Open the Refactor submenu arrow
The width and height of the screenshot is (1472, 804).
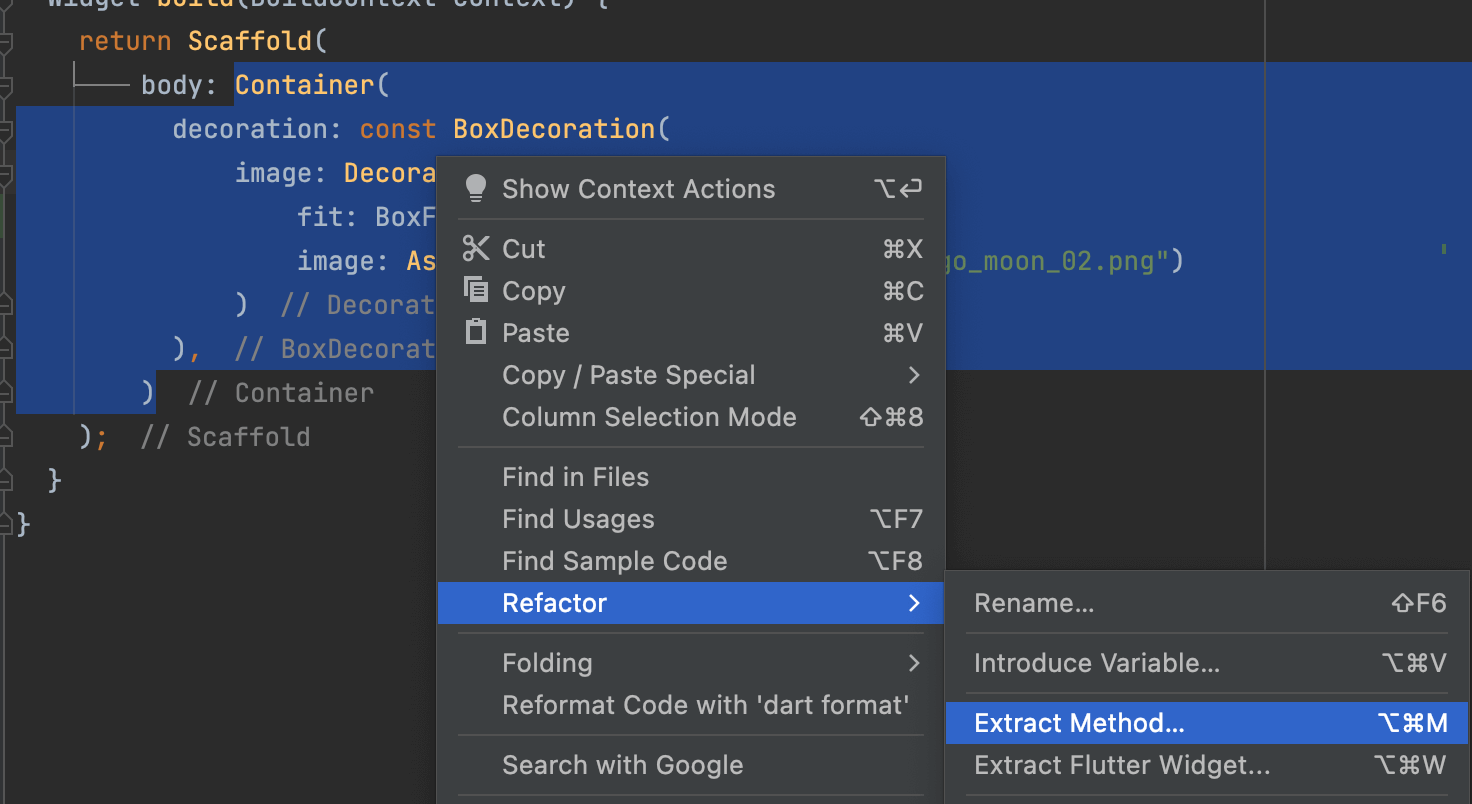click(x=913, y=603)
